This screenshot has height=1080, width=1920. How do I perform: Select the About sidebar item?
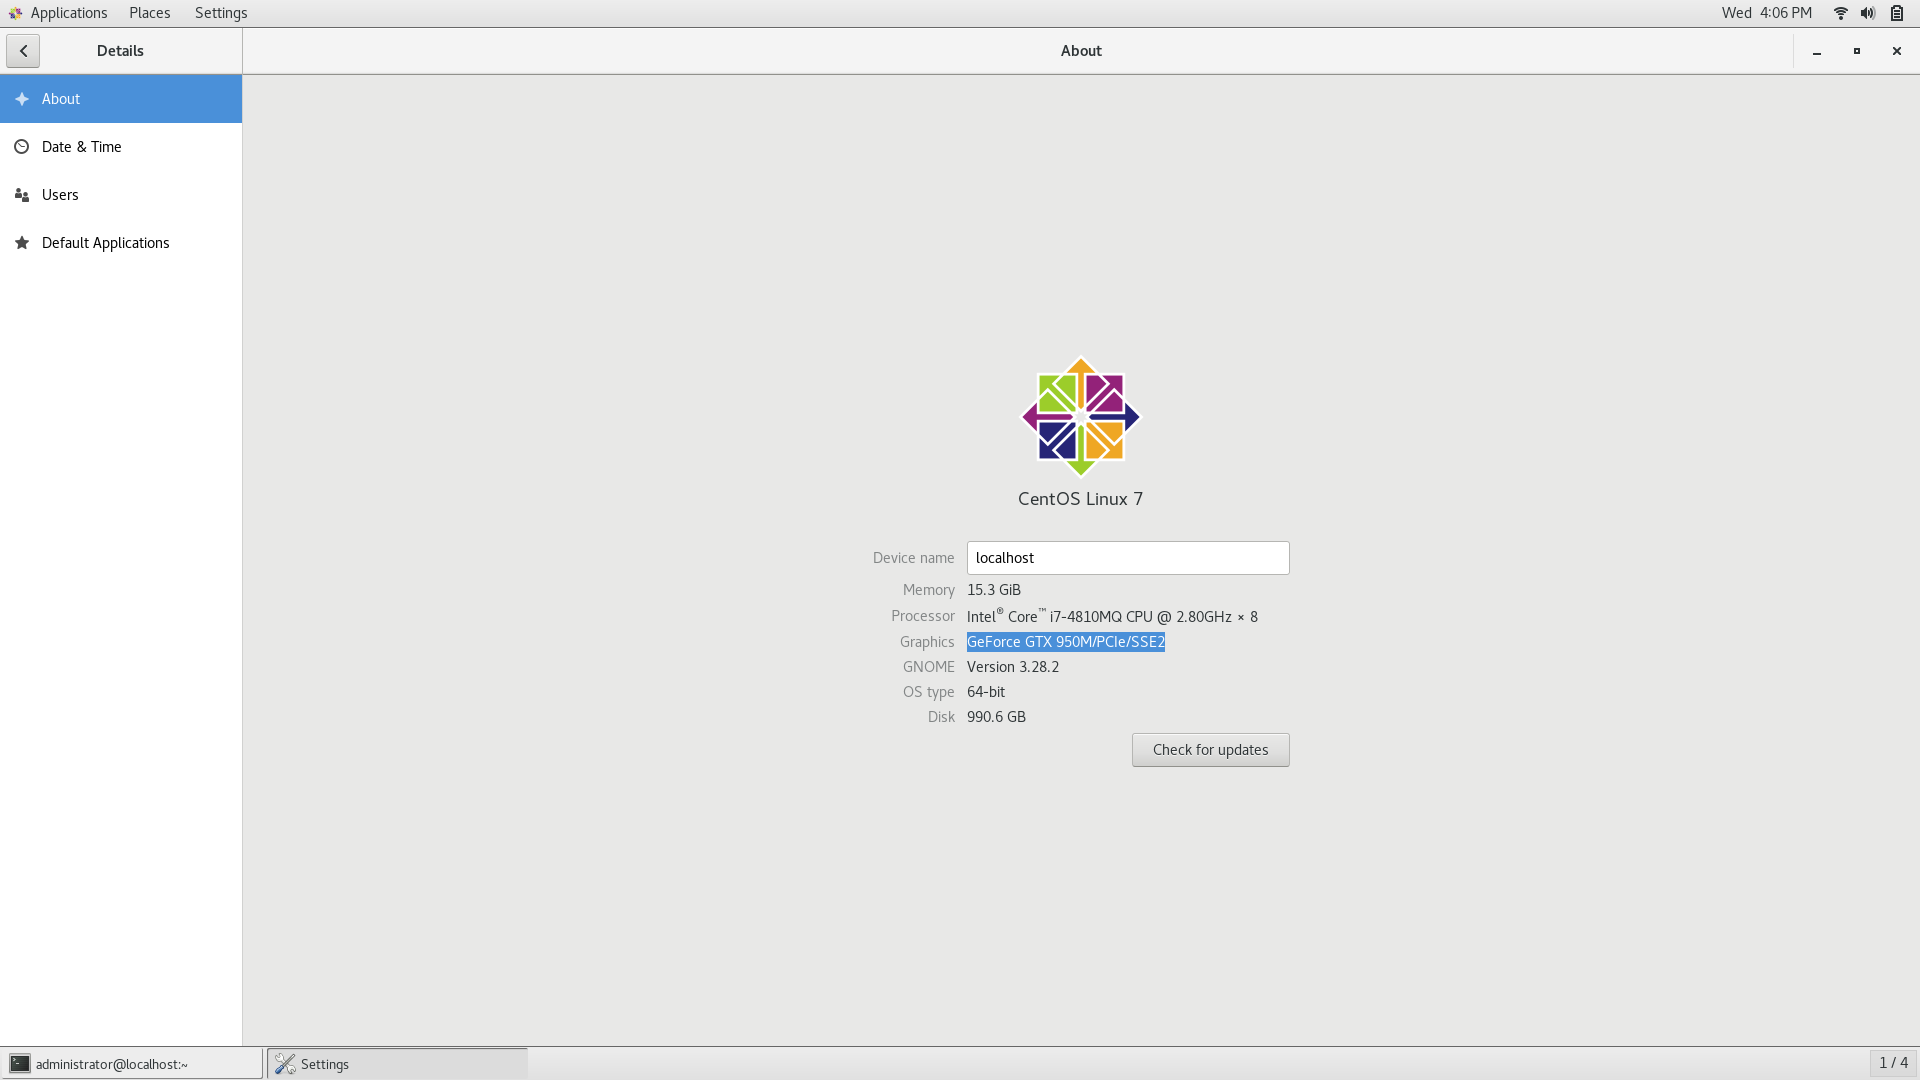coord(121,99)
